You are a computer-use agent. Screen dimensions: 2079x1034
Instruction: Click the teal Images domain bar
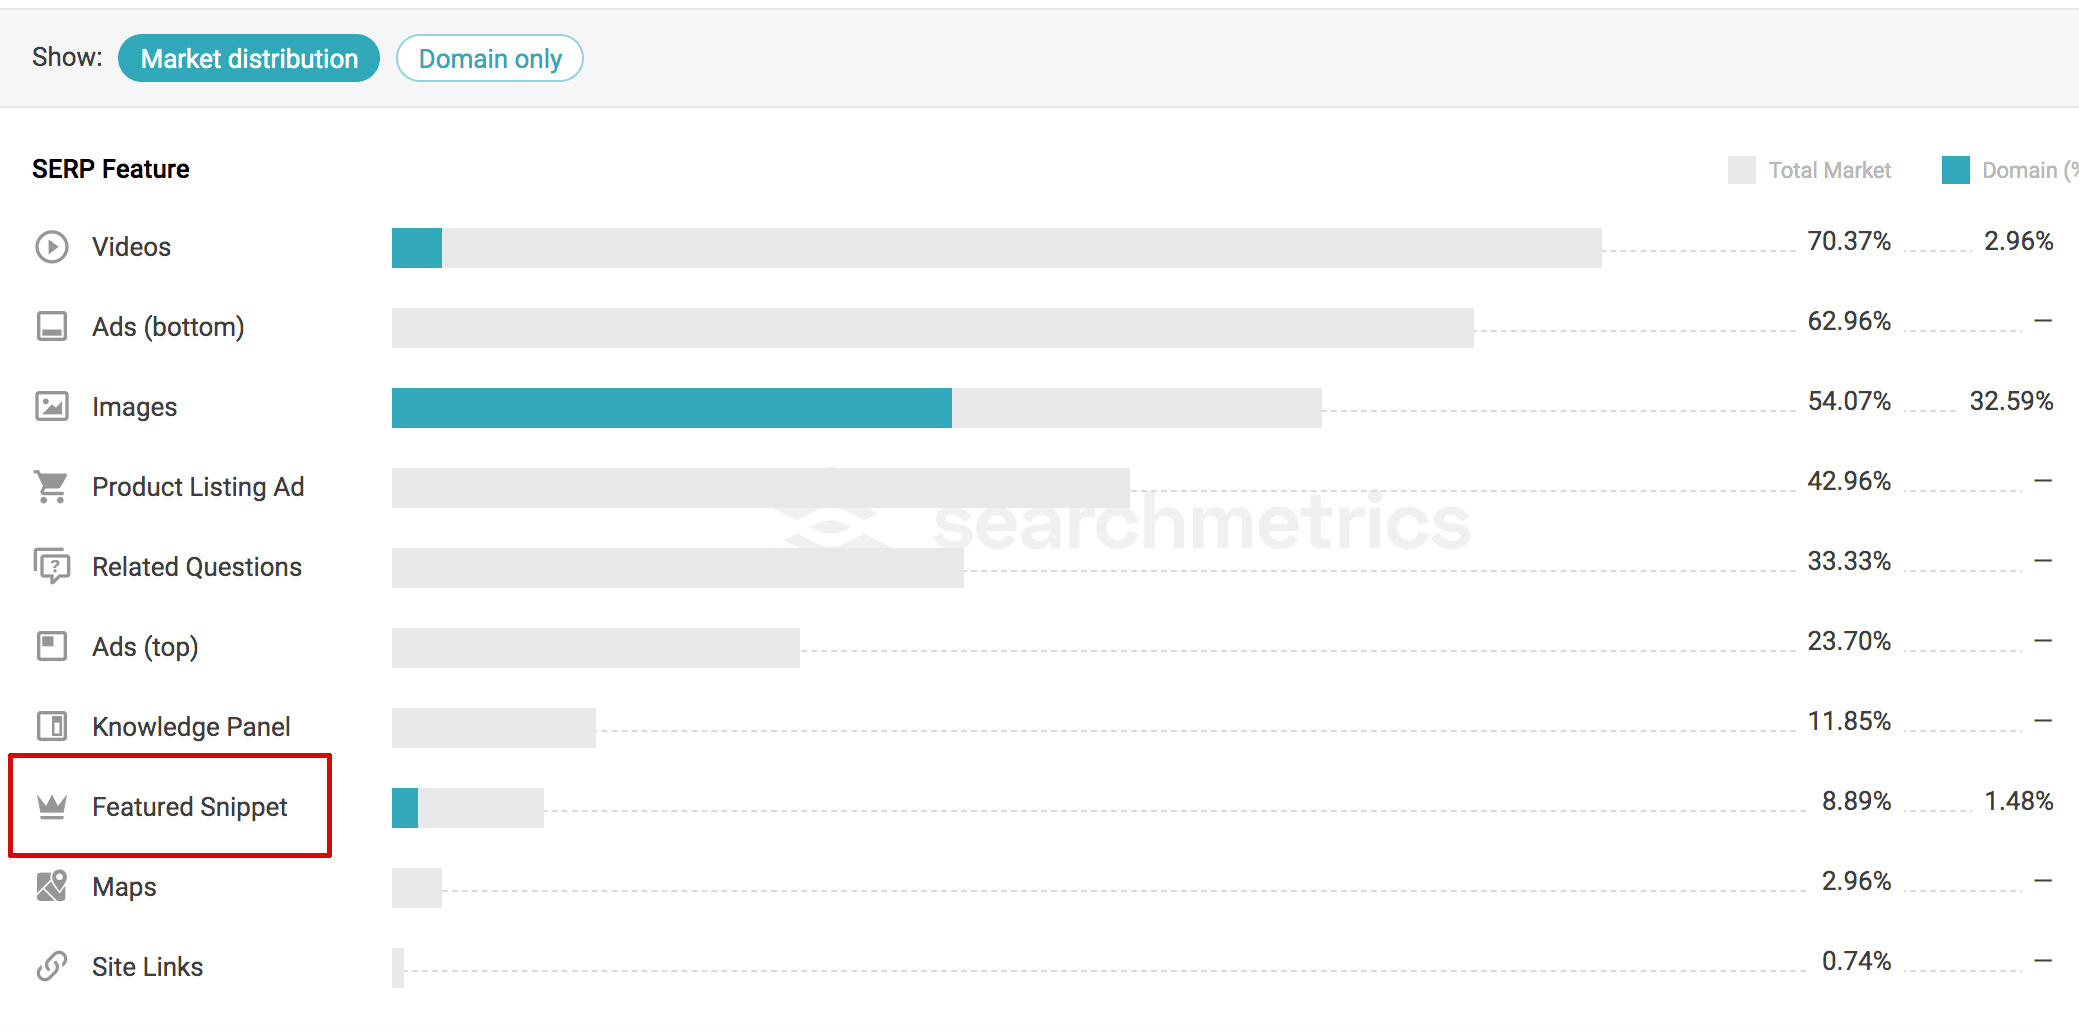(x=672, y=408)
